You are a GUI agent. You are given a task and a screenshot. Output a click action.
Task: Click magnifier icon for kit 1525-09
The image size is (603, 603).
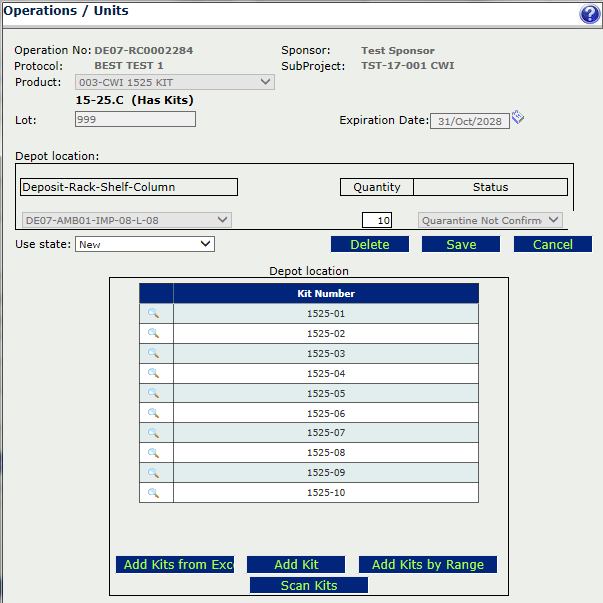[x=153, y=473]
